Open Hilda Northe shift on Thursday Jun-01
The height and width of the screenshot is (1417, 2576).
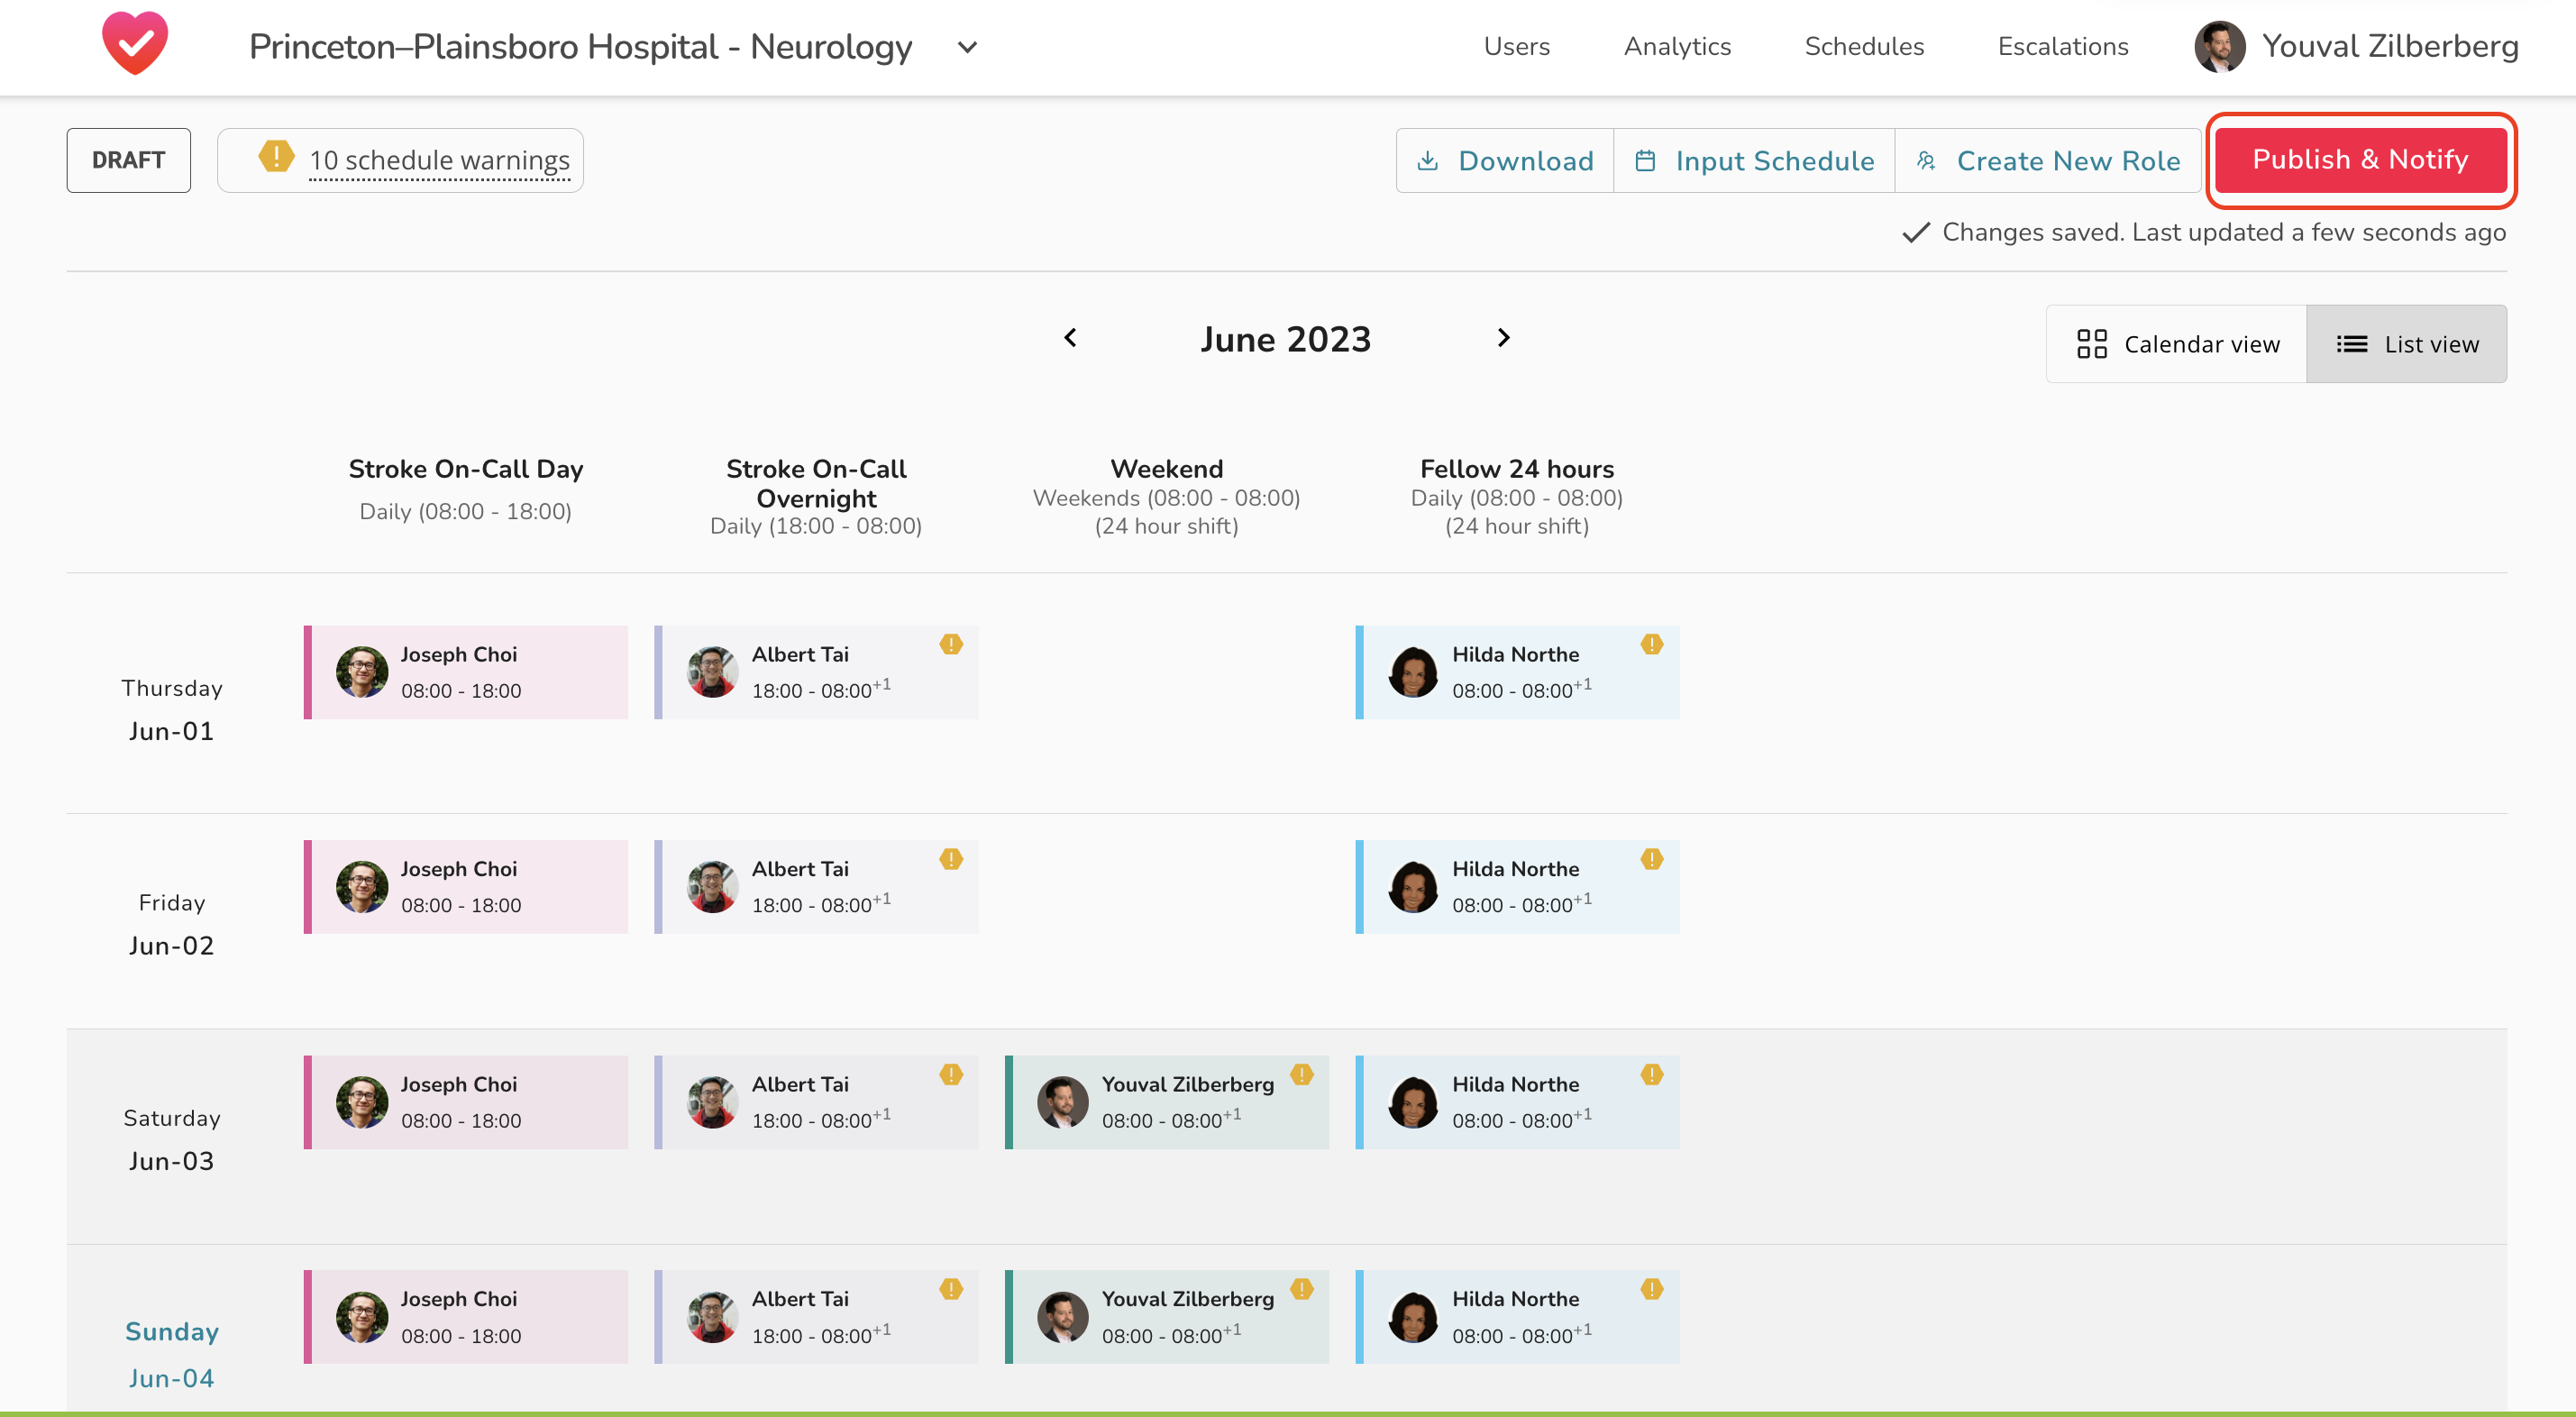tap(1517, 672)
